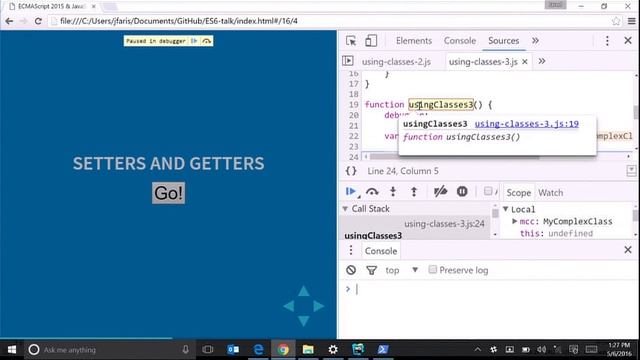
Task: Follow the using-classes-3.js:19 link in tooltip
Action: tap(527, 124)
